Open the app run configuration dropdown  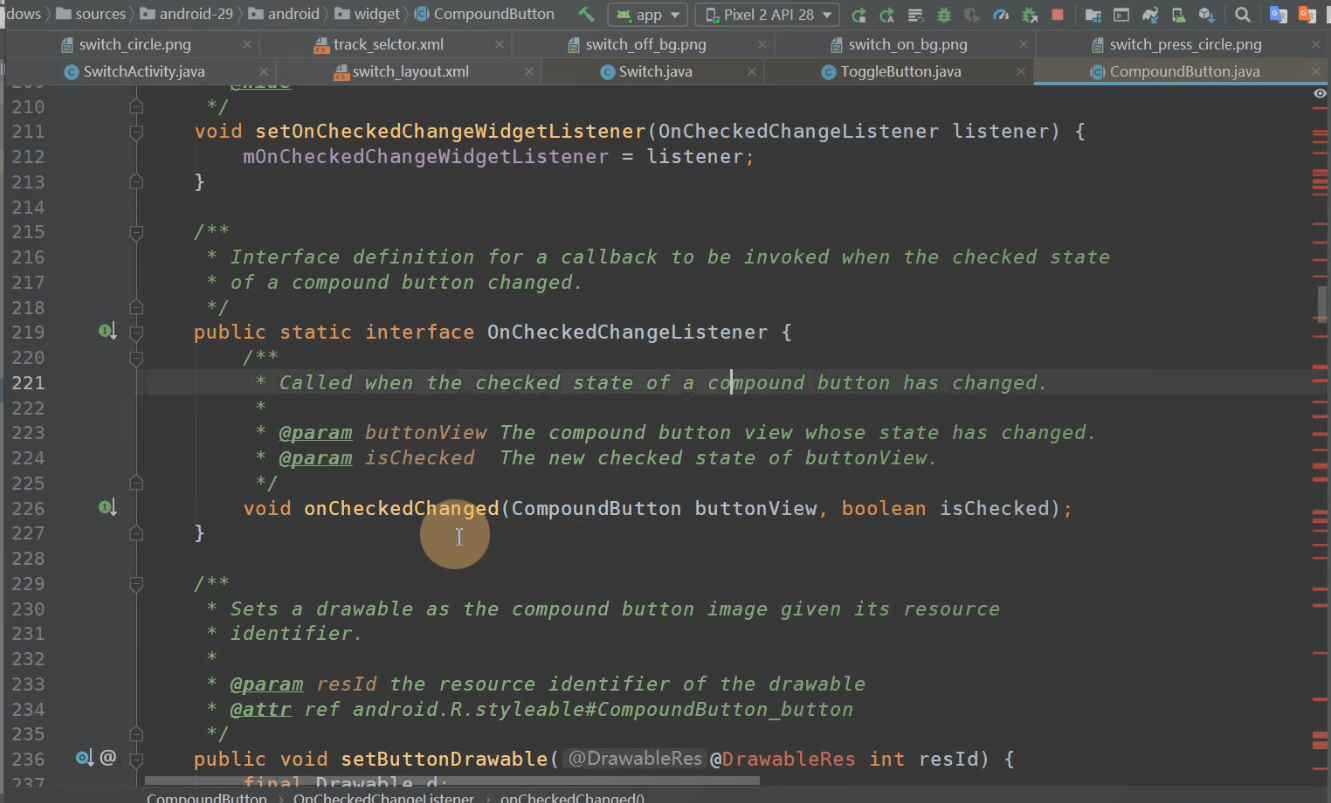(x=648, y=14)
